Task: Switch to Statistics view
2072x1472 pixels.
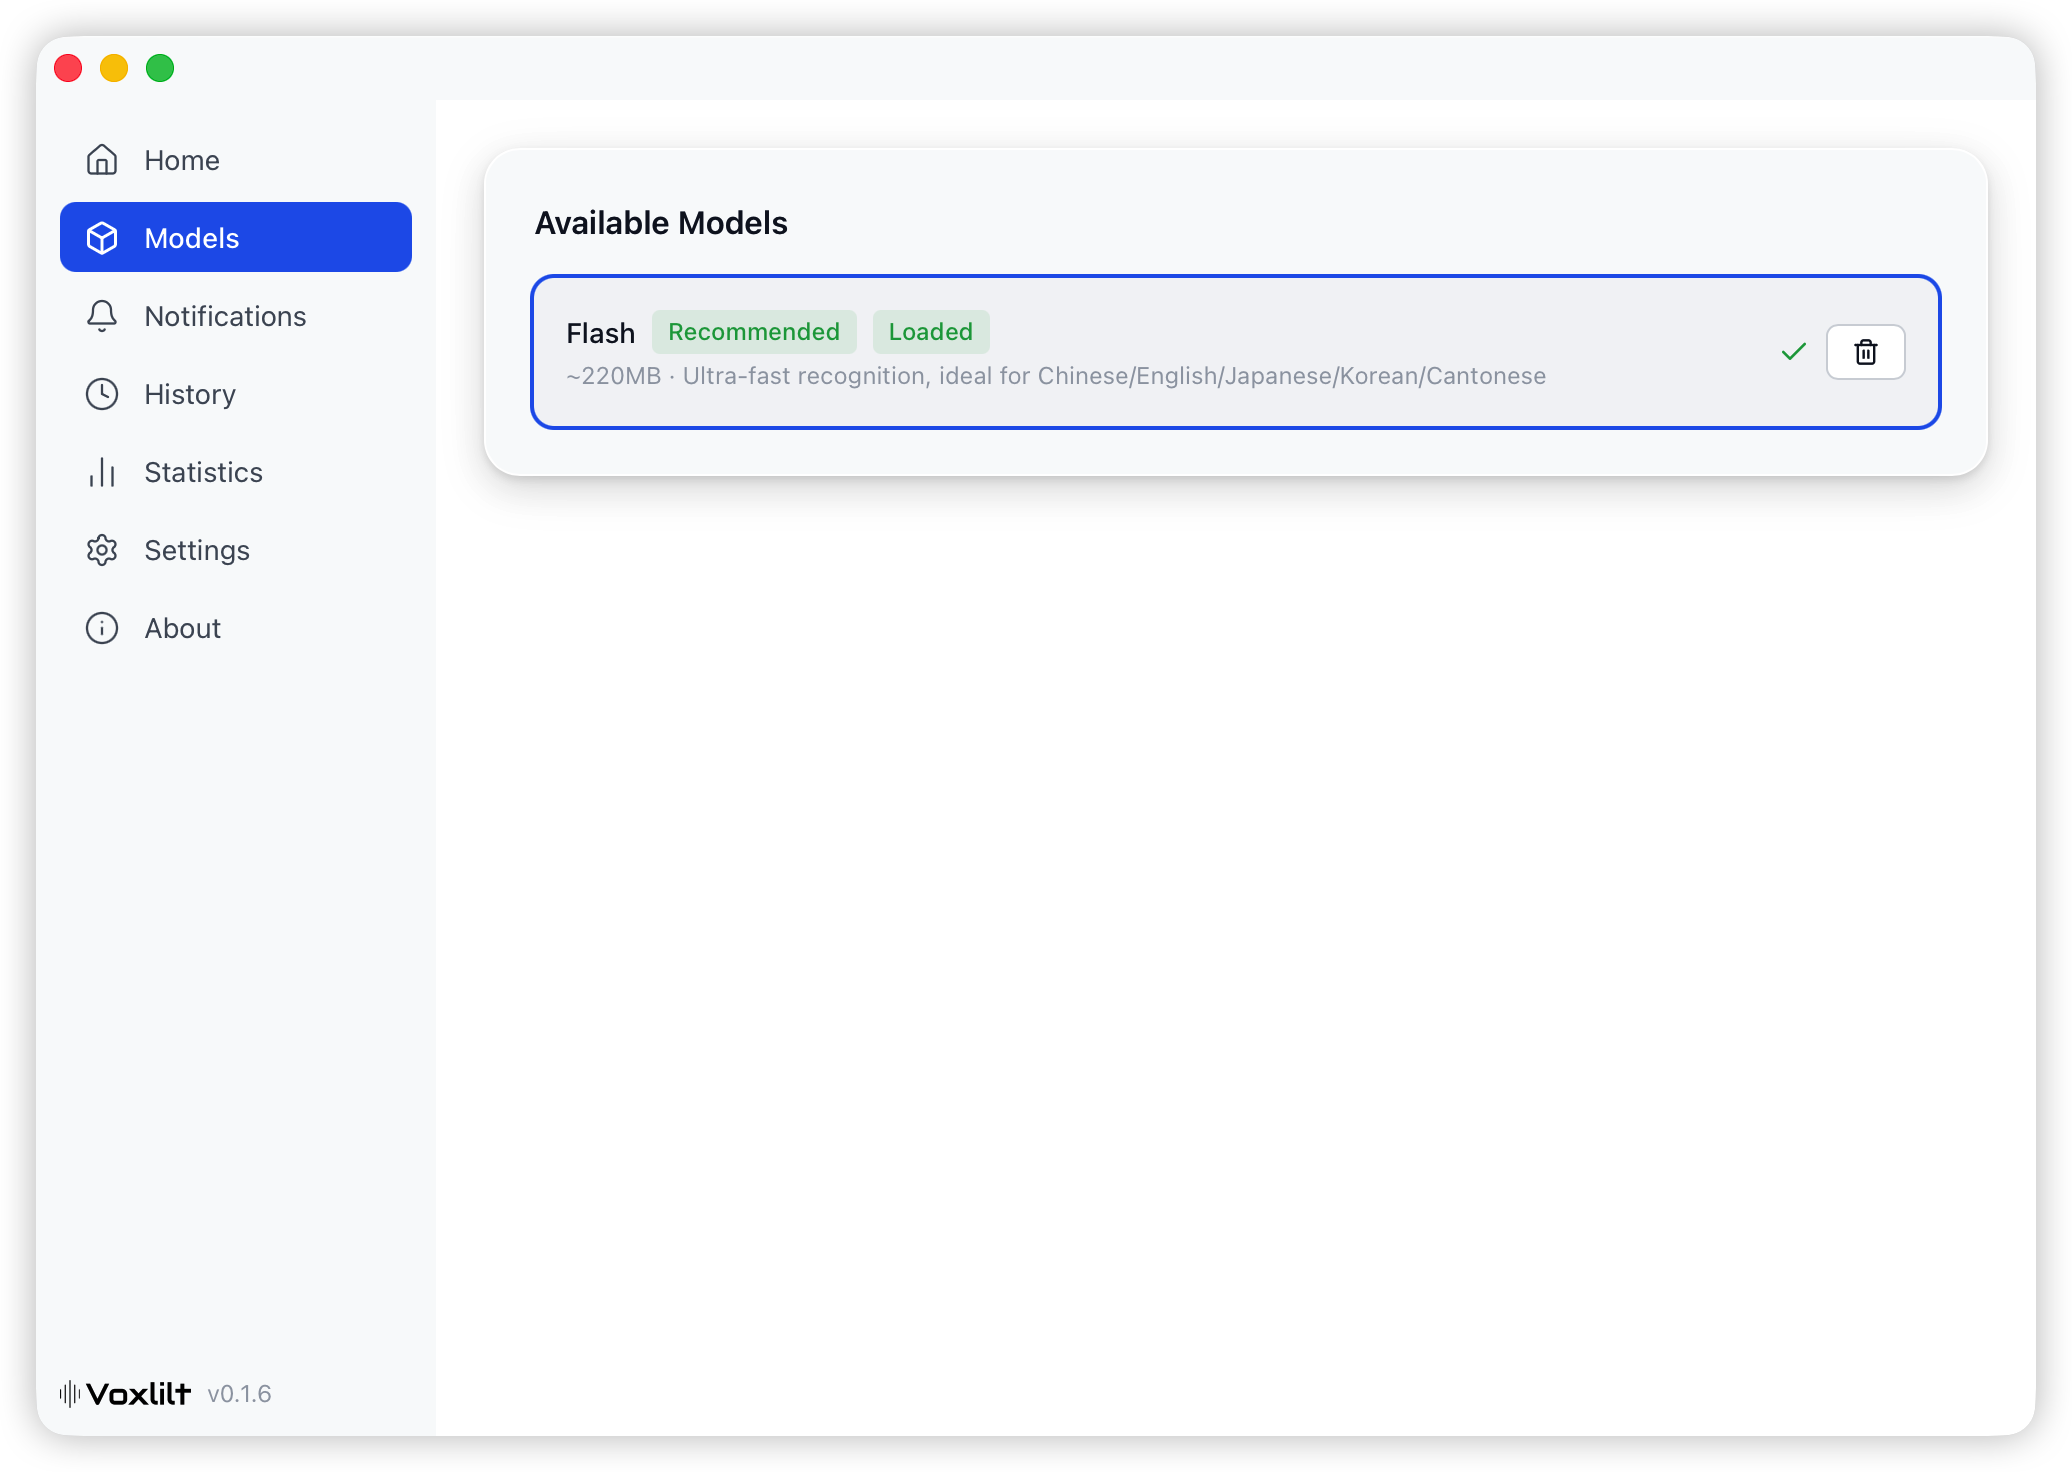Action: [203, 472]
